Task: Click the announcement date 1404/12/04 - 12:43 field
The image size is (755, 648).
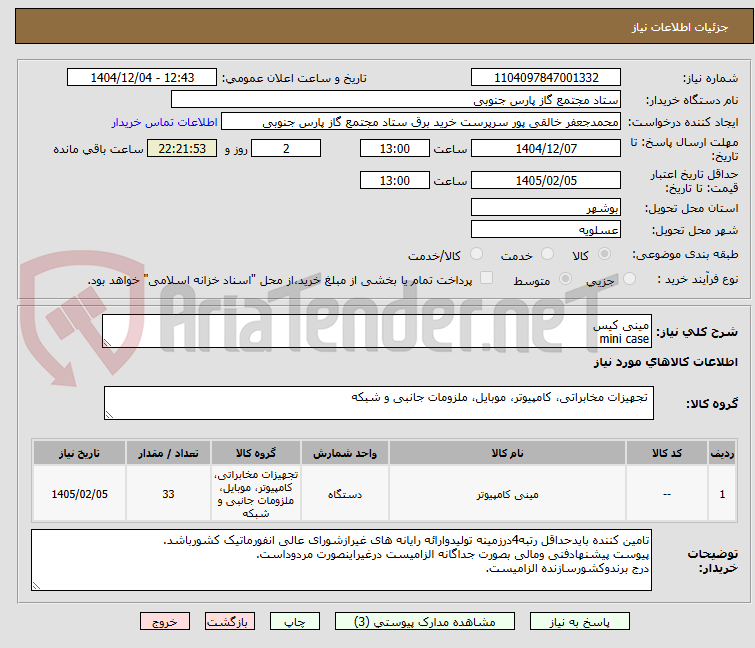Action: tap(142, 78)
